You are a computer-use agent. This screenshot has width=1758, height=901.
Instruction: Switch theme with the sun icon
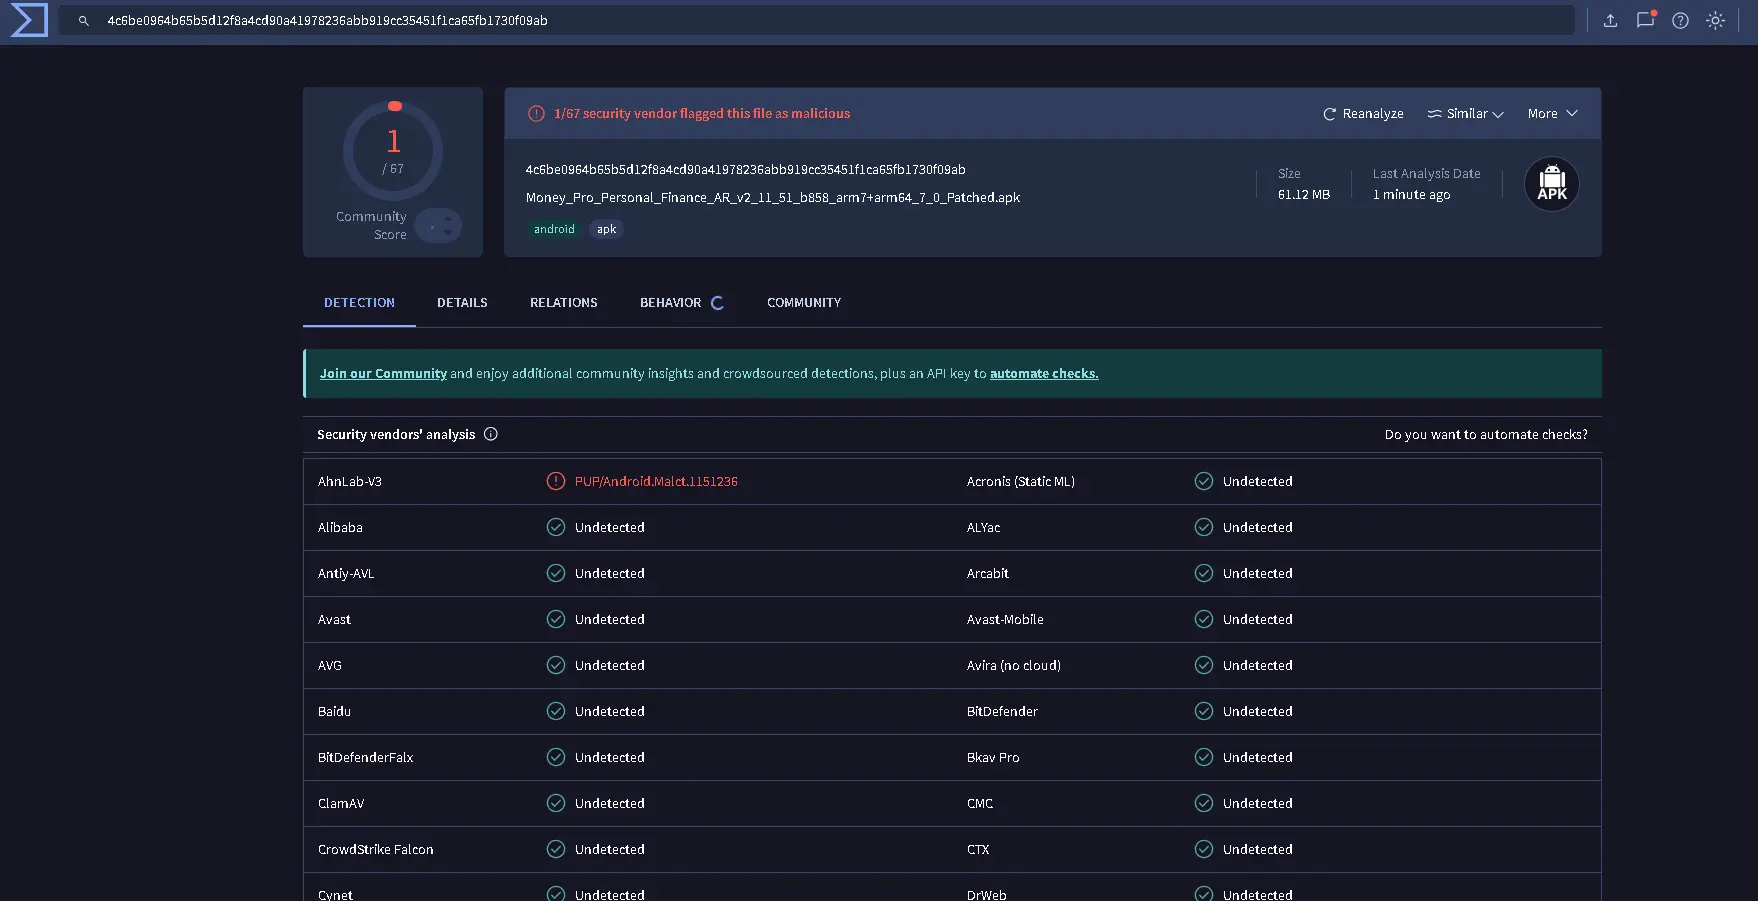tap(1715, 20)
